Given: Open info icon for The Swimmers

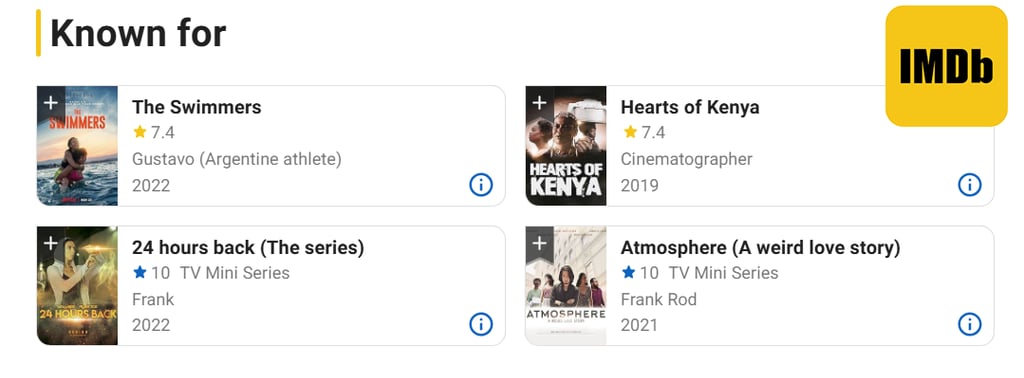Looking at the screenshot, I should [x=481, y=185].
